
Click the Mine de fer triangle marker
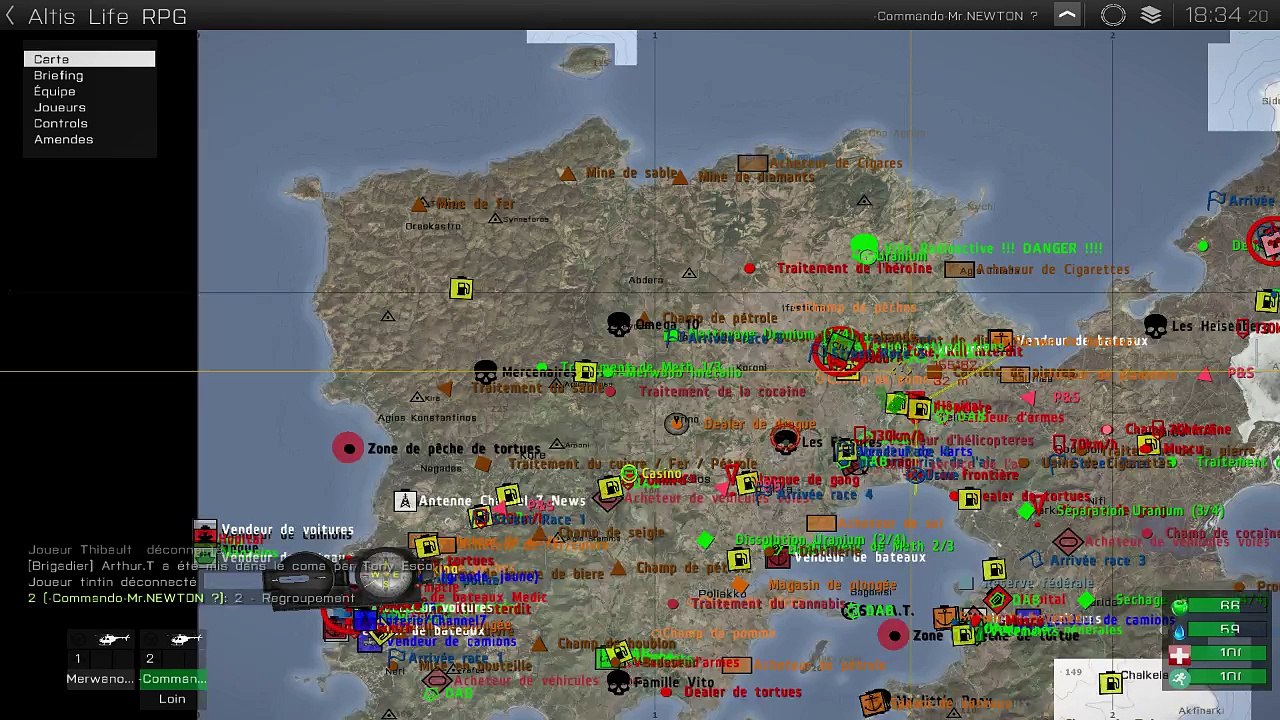[x=419, y=204]
